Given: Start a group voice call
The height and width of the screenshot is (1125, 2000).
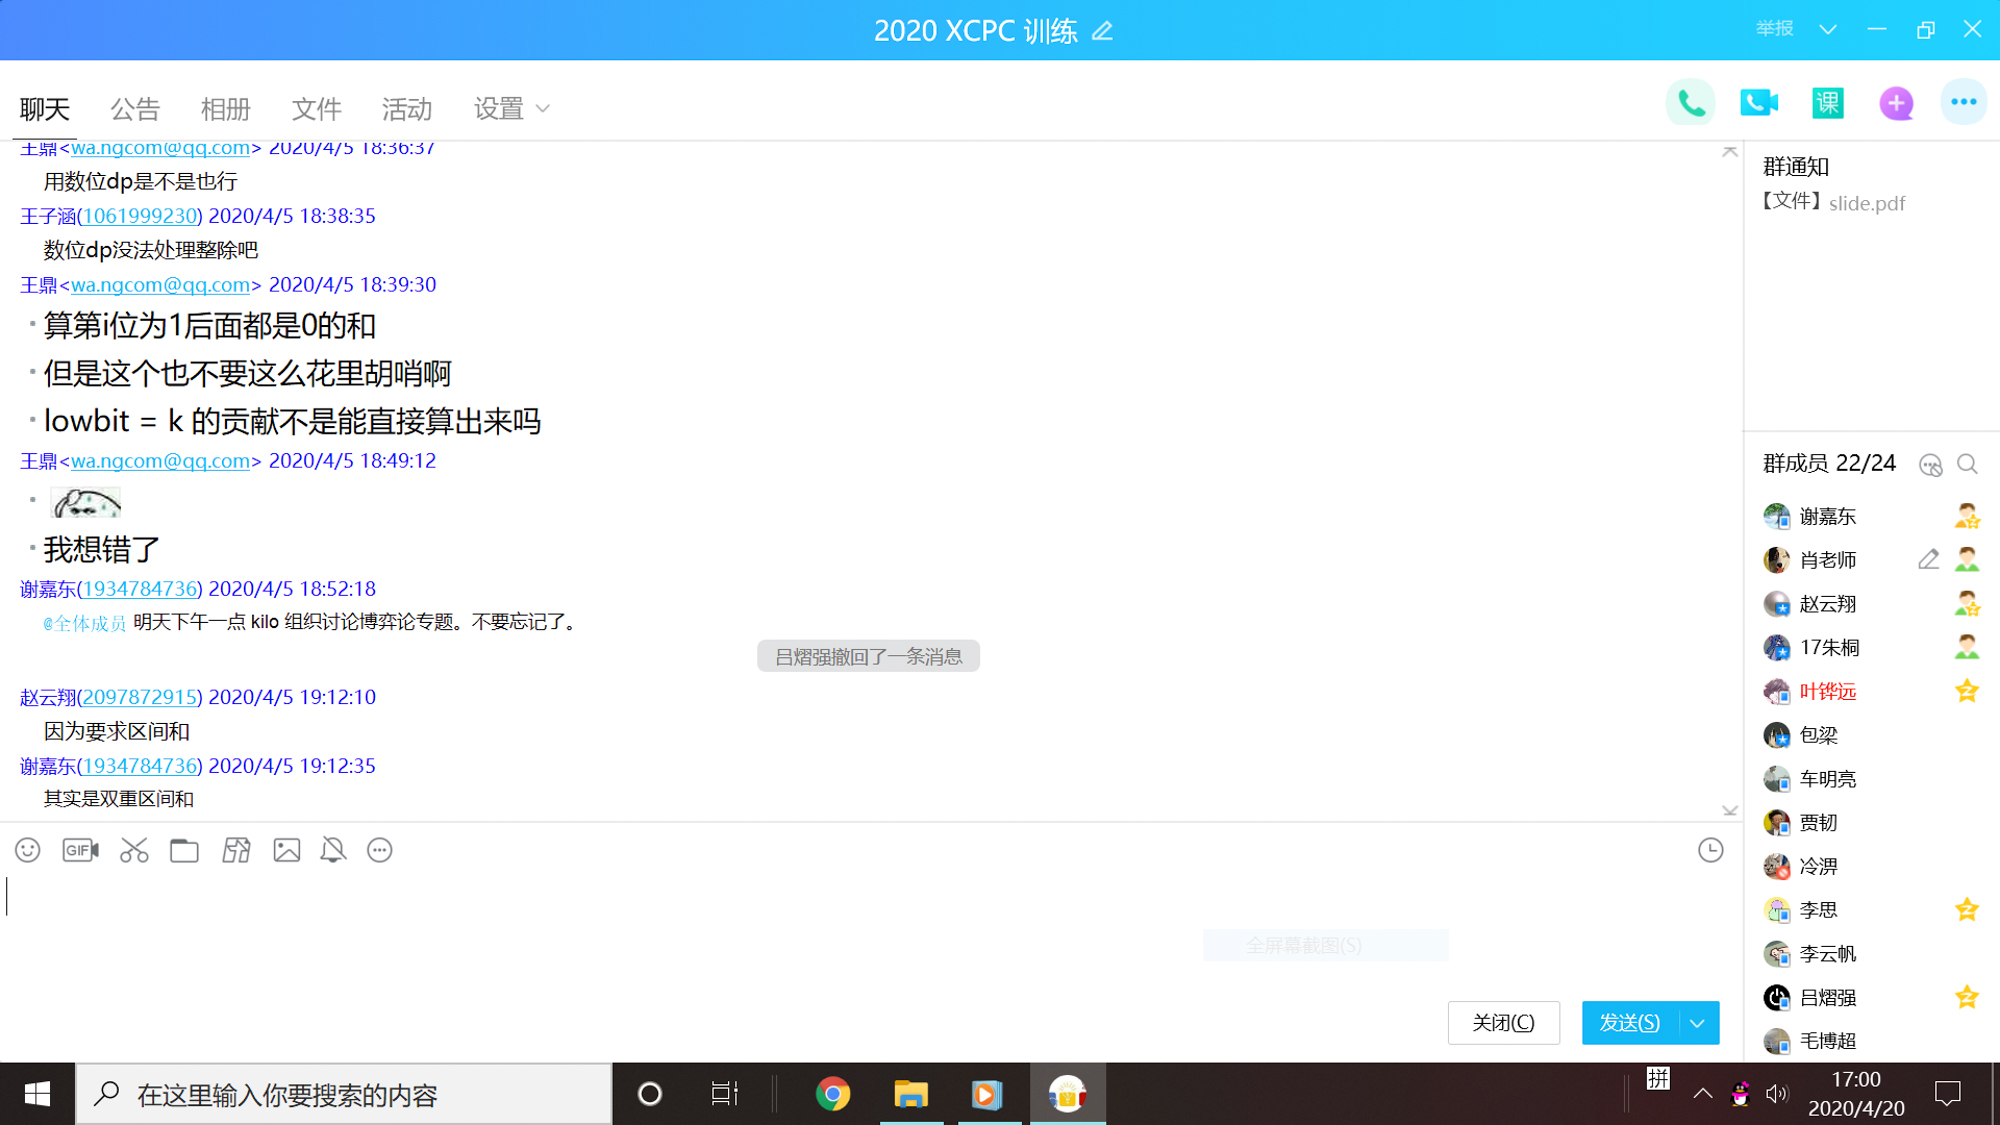Looking at the screenshot, I should [x=1691, y=103].
